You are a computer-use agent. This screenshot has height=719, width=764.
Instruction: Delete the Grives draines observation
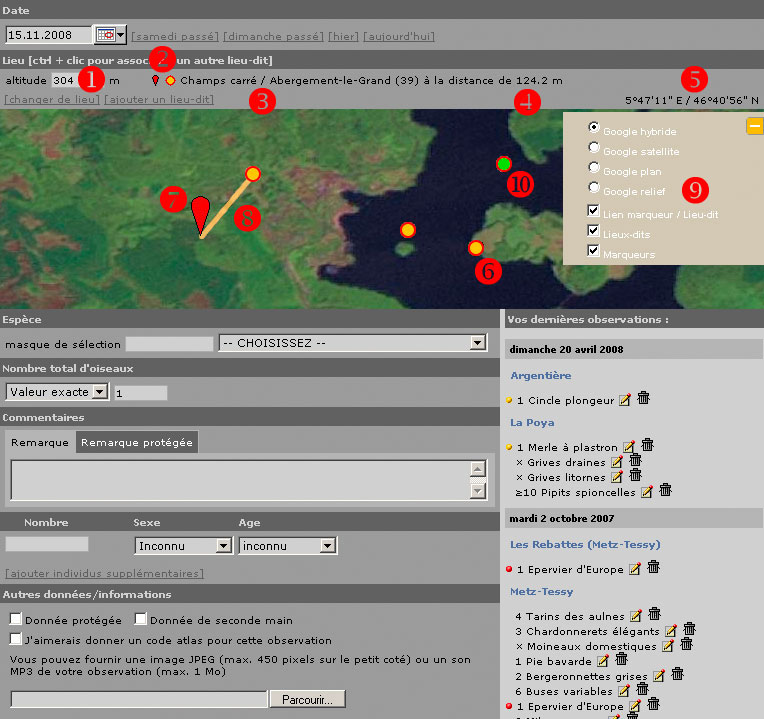pyautogui.click(x=635, y=460)
